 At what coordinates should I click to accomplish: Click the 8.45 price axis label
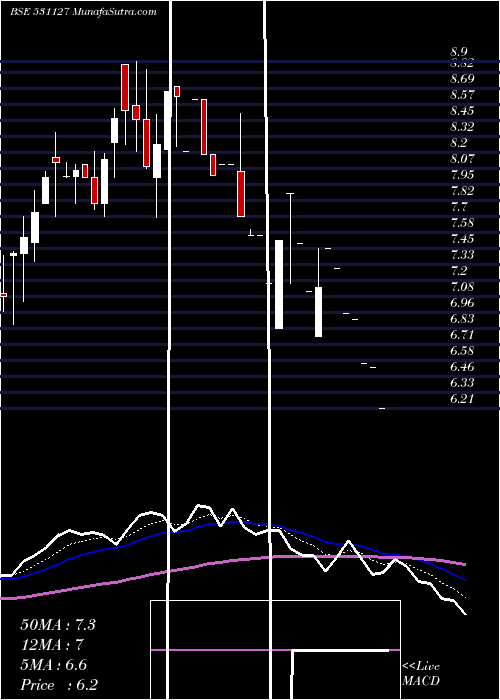[x=462, y=111]
